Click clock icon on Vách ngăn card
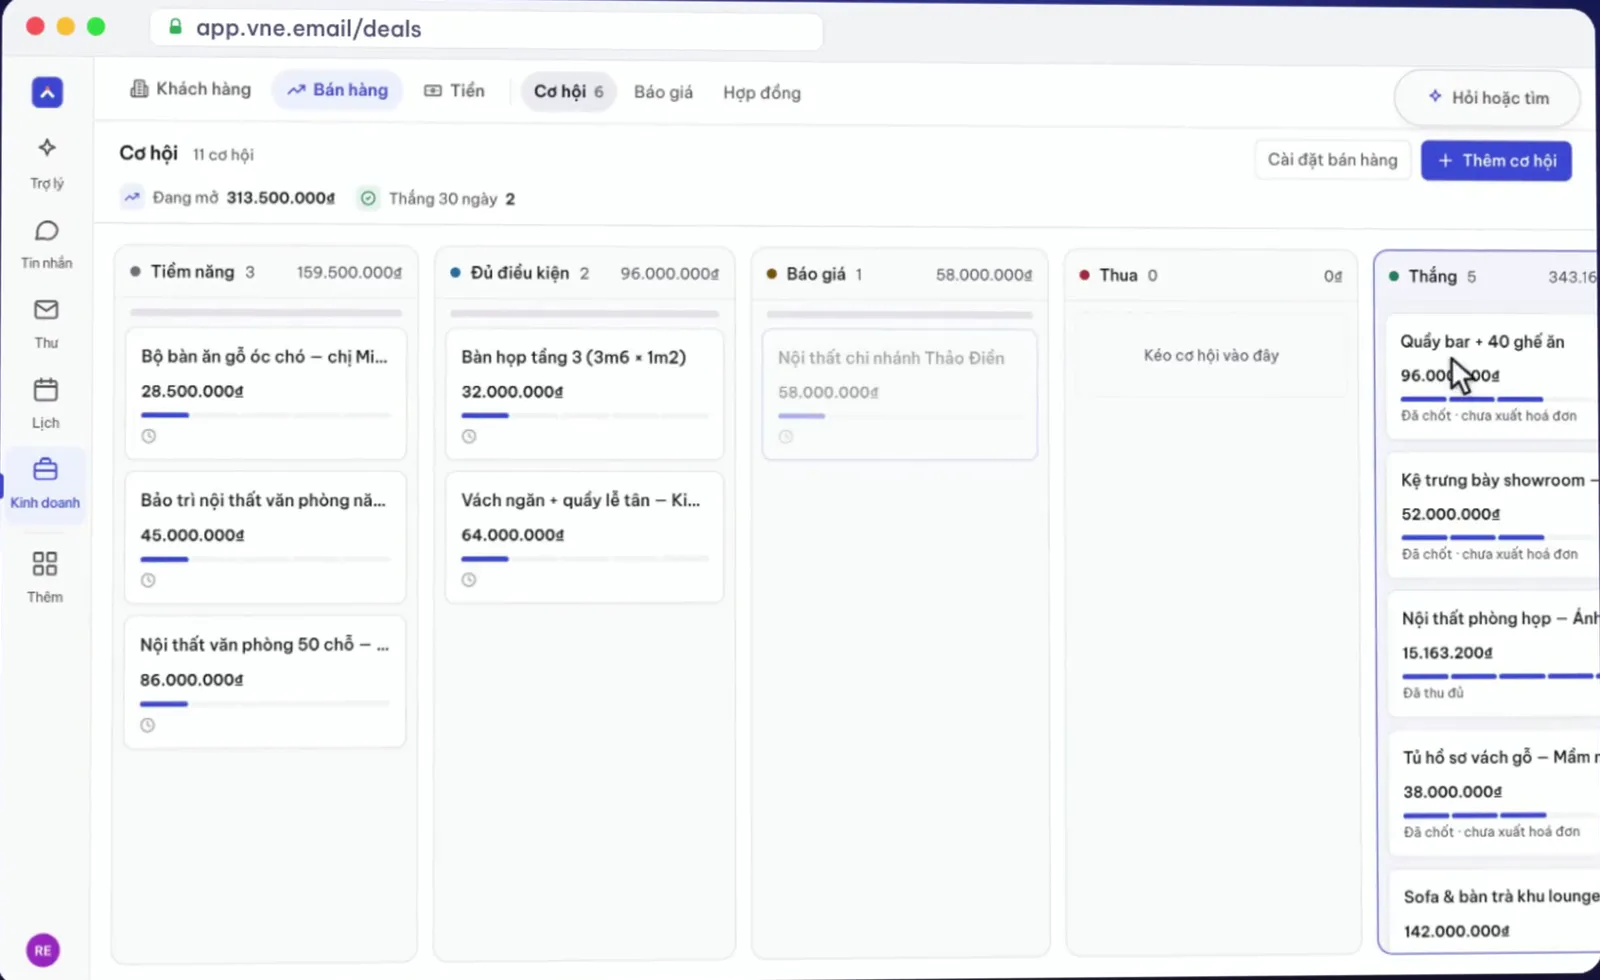1600x980 pixels. tap(469, 580)
